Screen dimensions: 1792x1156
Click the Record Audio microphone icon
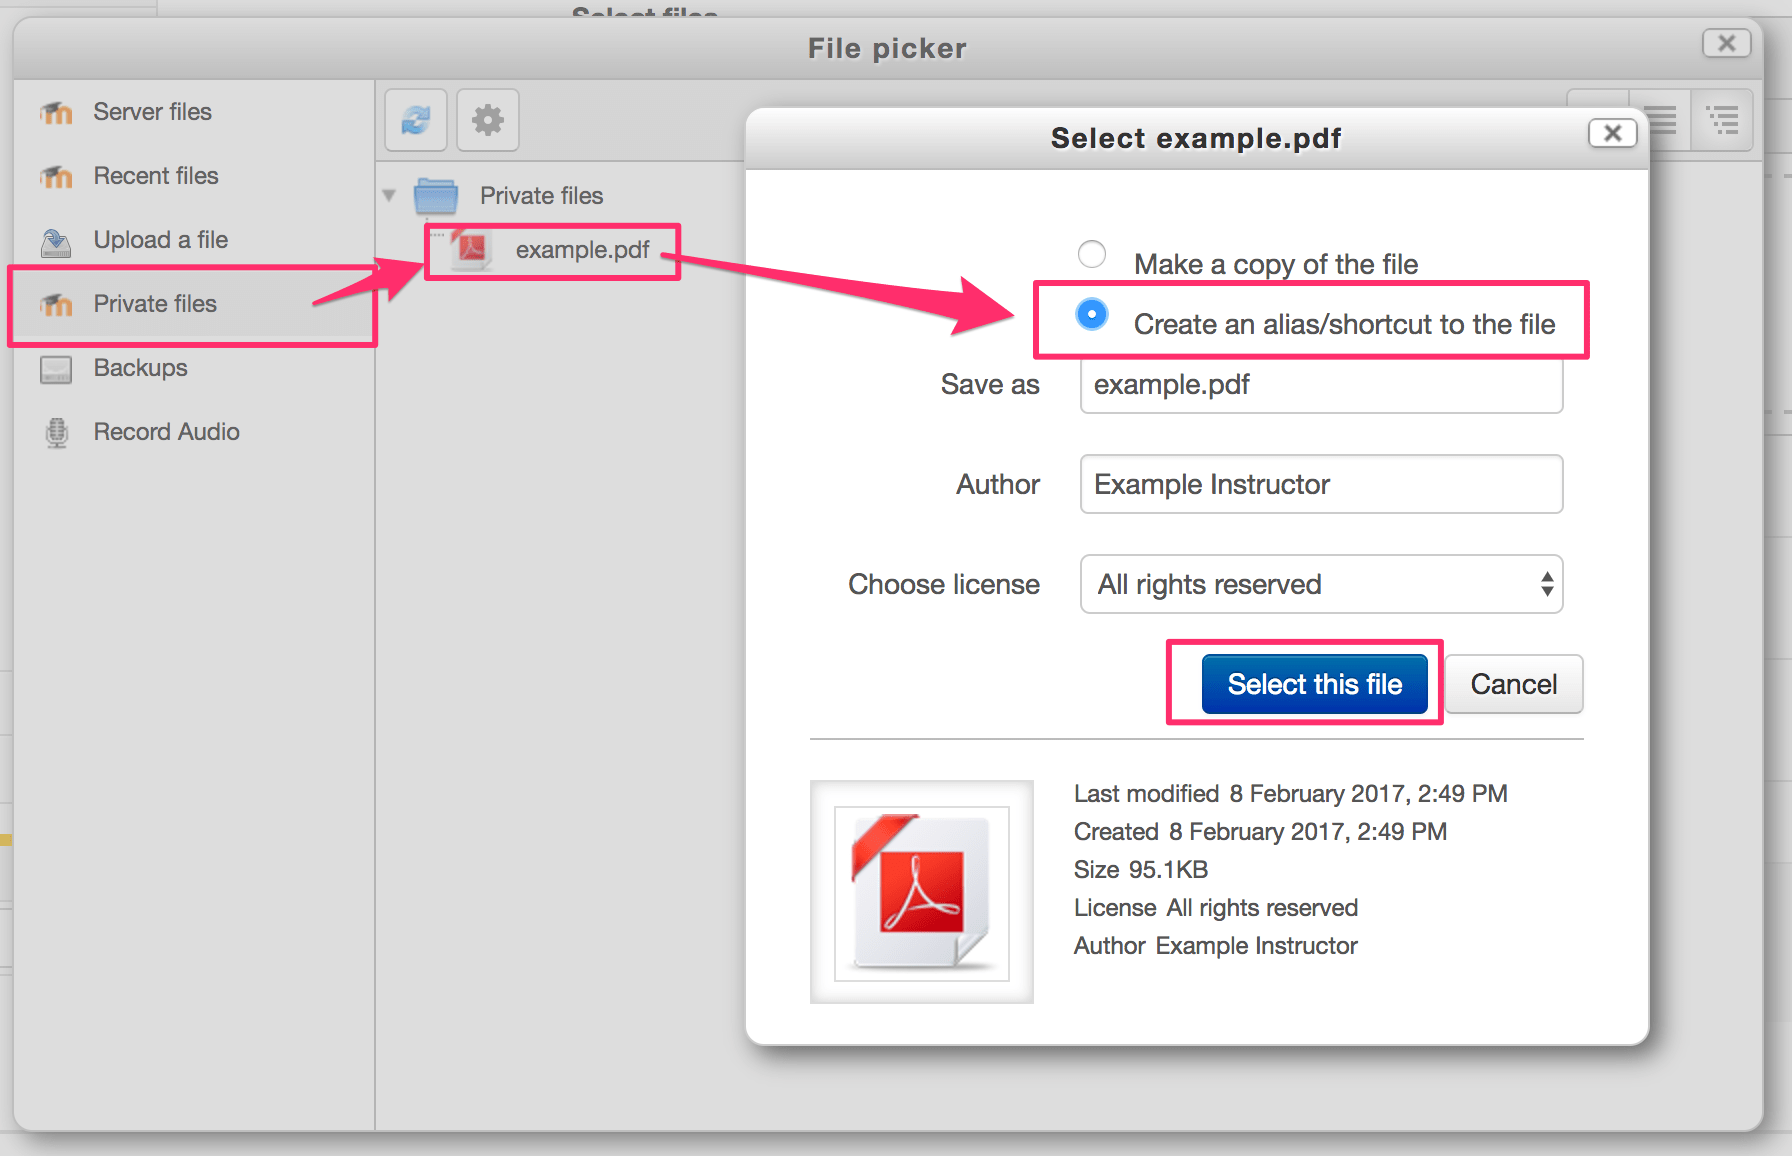pyautogui.click(x=56, y=432)
